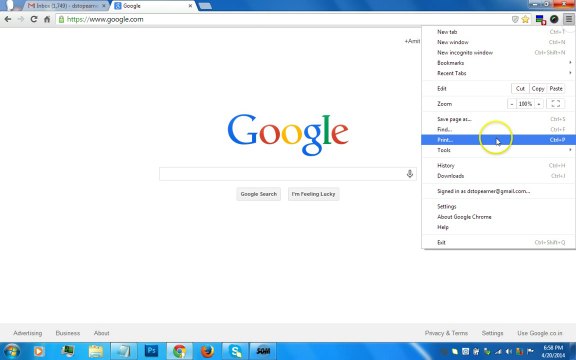Image resolution: width=576 pixels, height=360 pixels.
Task: Open Skype from the taskbar
Action: coord(235,351)
